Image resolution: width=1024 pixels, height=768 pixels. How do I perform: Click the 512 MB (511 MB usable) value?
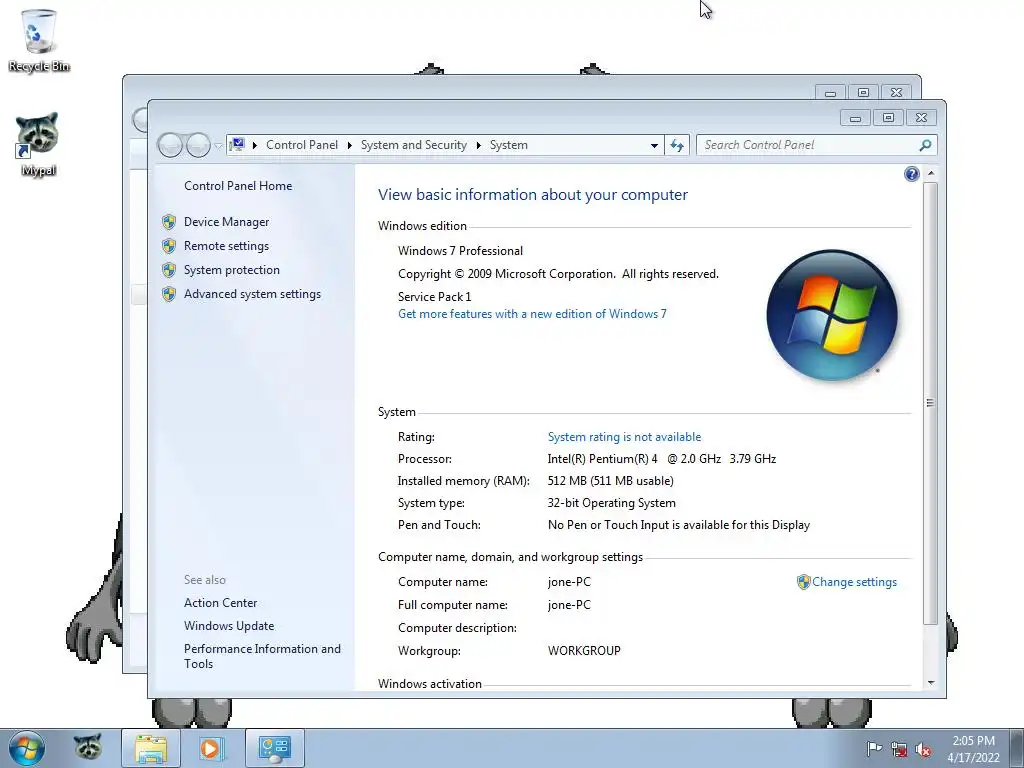tap(611, 481)
